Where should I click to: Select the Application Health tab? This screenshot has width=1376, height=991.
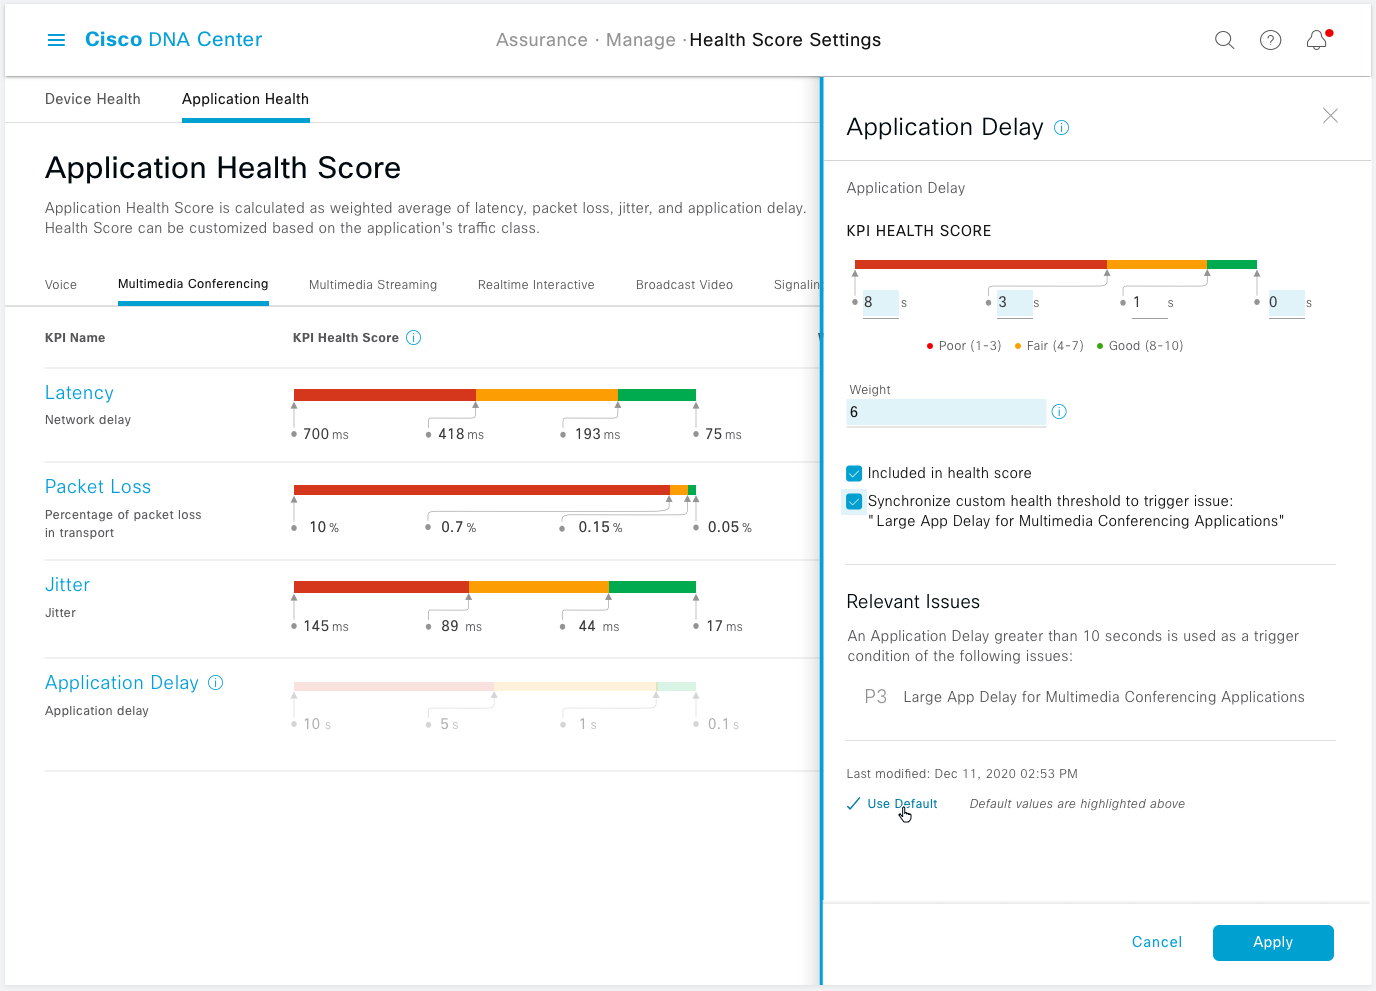[x=245, y=99]
